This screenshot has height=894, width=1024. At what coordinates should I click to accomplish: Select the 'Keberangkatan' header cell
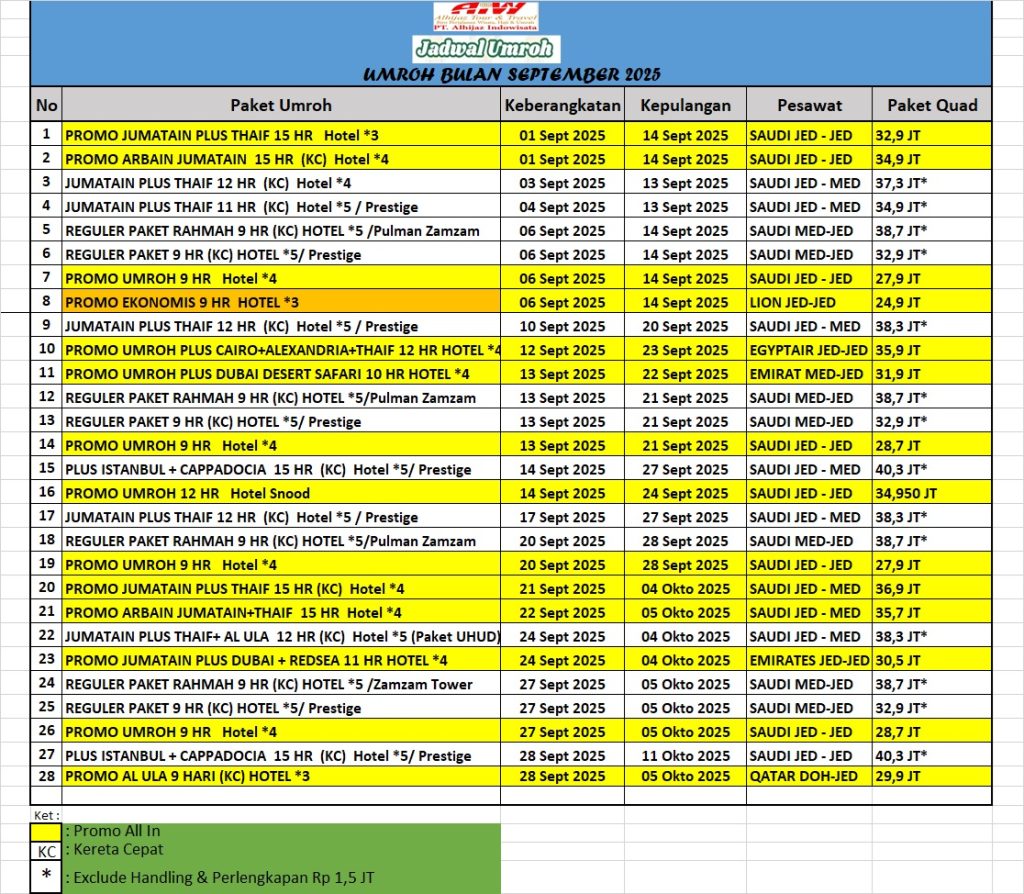[562, 105]
